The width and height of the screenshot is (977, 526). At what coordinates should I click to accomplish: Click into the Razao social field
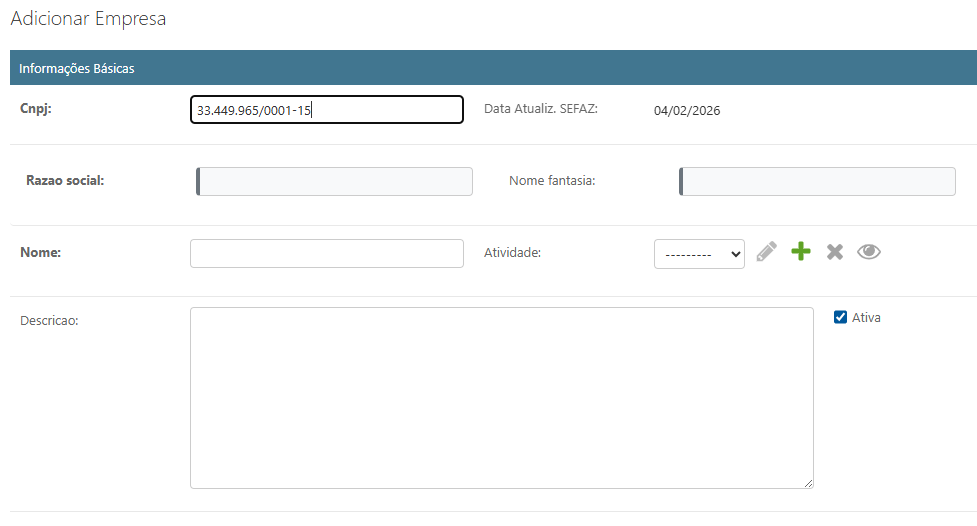click(335, 181)
